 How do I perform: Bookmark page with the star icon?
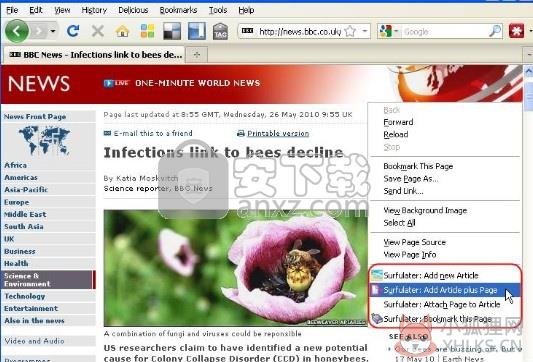[x=350, y=31]
